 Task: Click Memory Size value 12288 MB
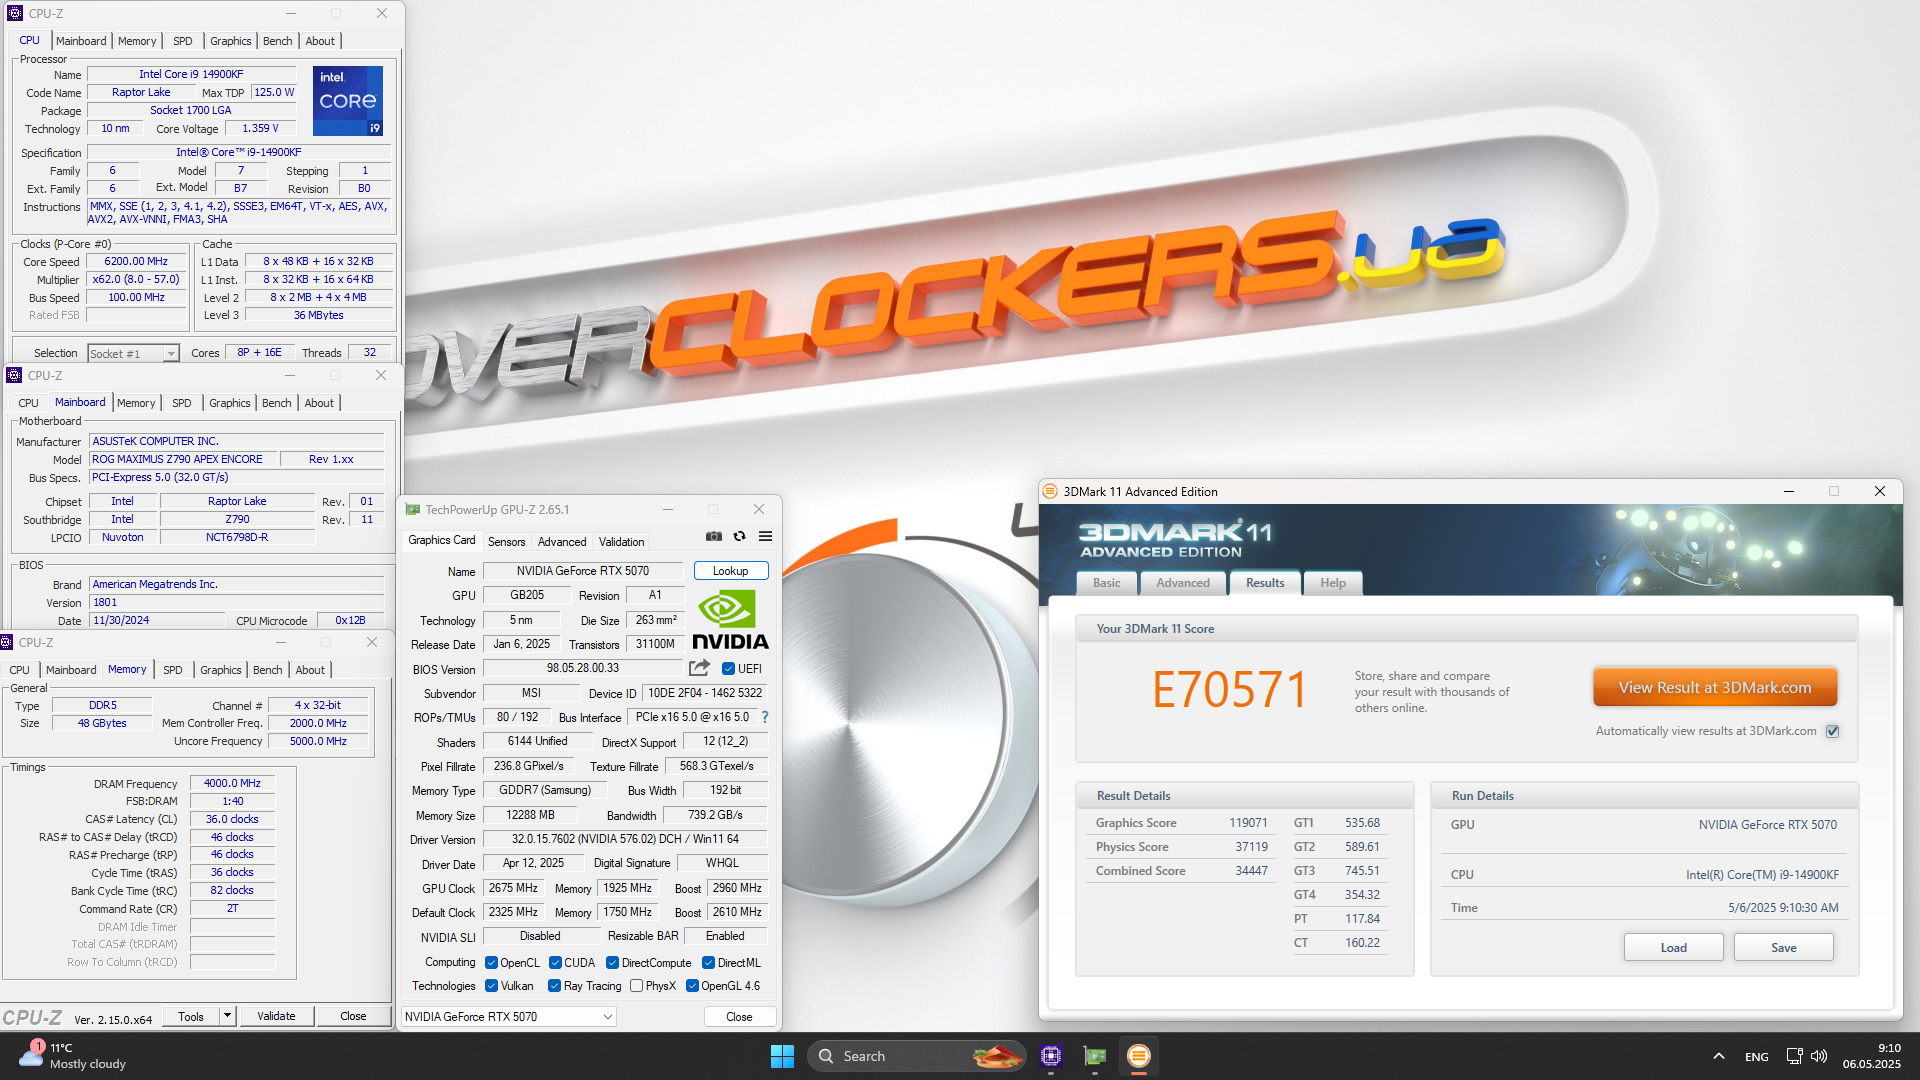(x=530, y=816)
